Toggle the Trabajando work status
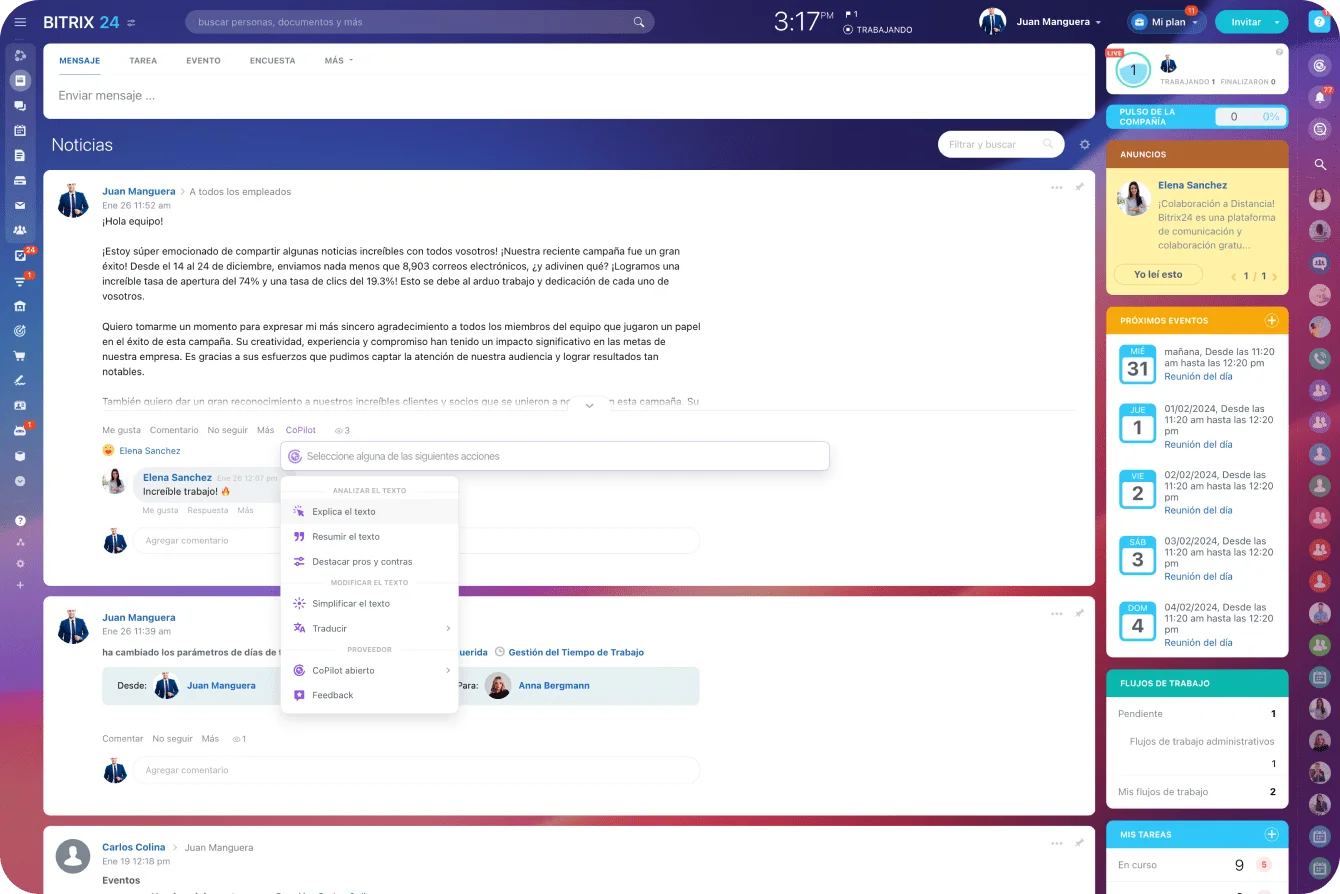1340x894 pixels. (x=878, y=30)
